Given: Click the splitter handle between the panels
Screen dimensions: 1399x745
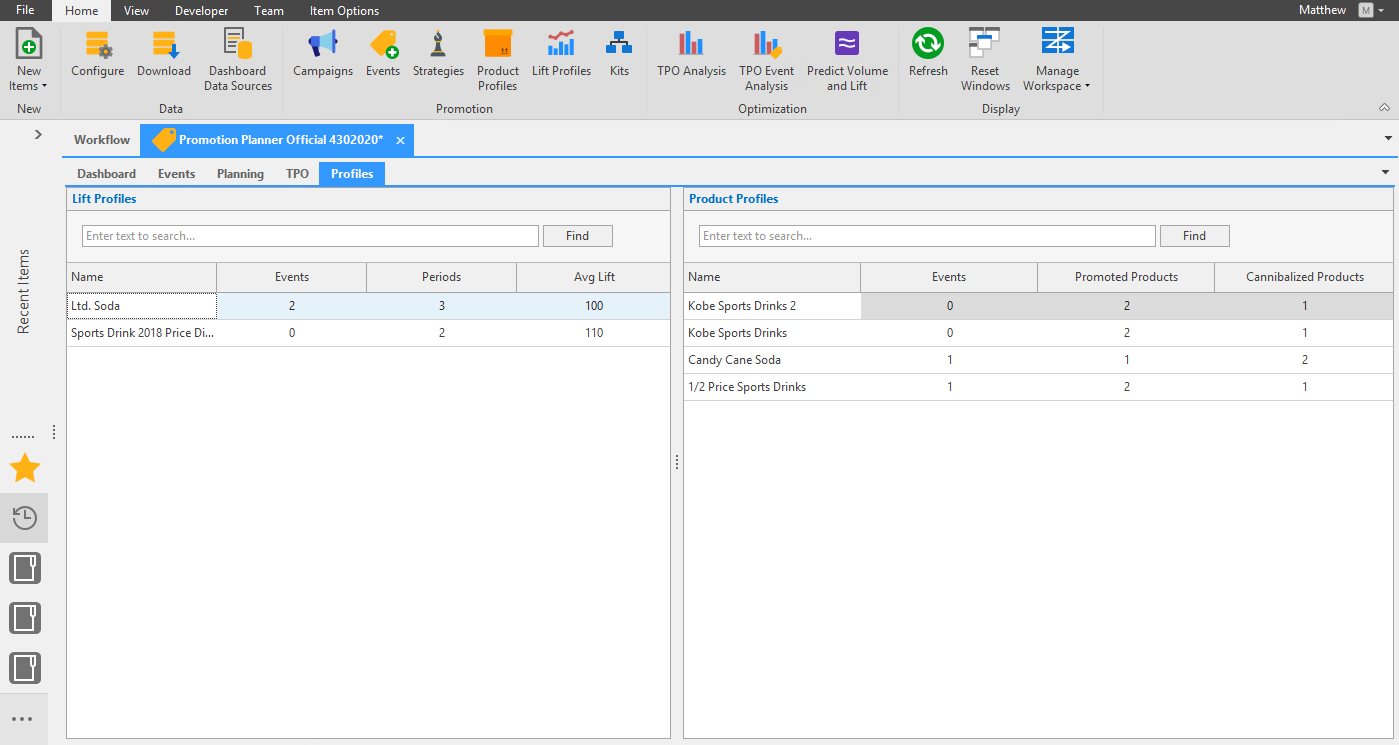Looking at the screenshot, I should (x=677, y=462).
